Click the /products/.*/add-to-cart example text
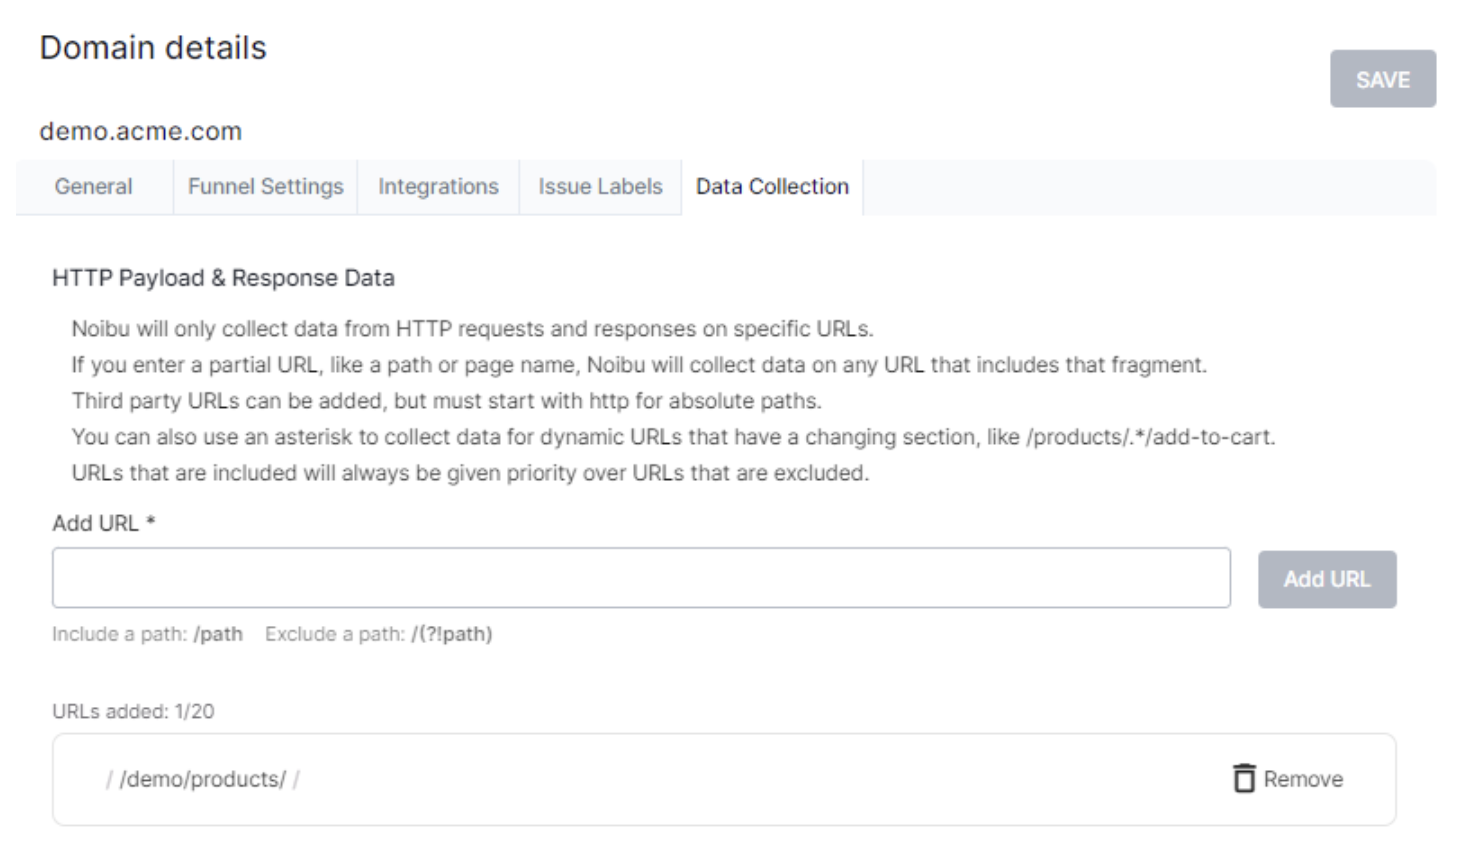Screen dimensions: 1478x850 1150,437
